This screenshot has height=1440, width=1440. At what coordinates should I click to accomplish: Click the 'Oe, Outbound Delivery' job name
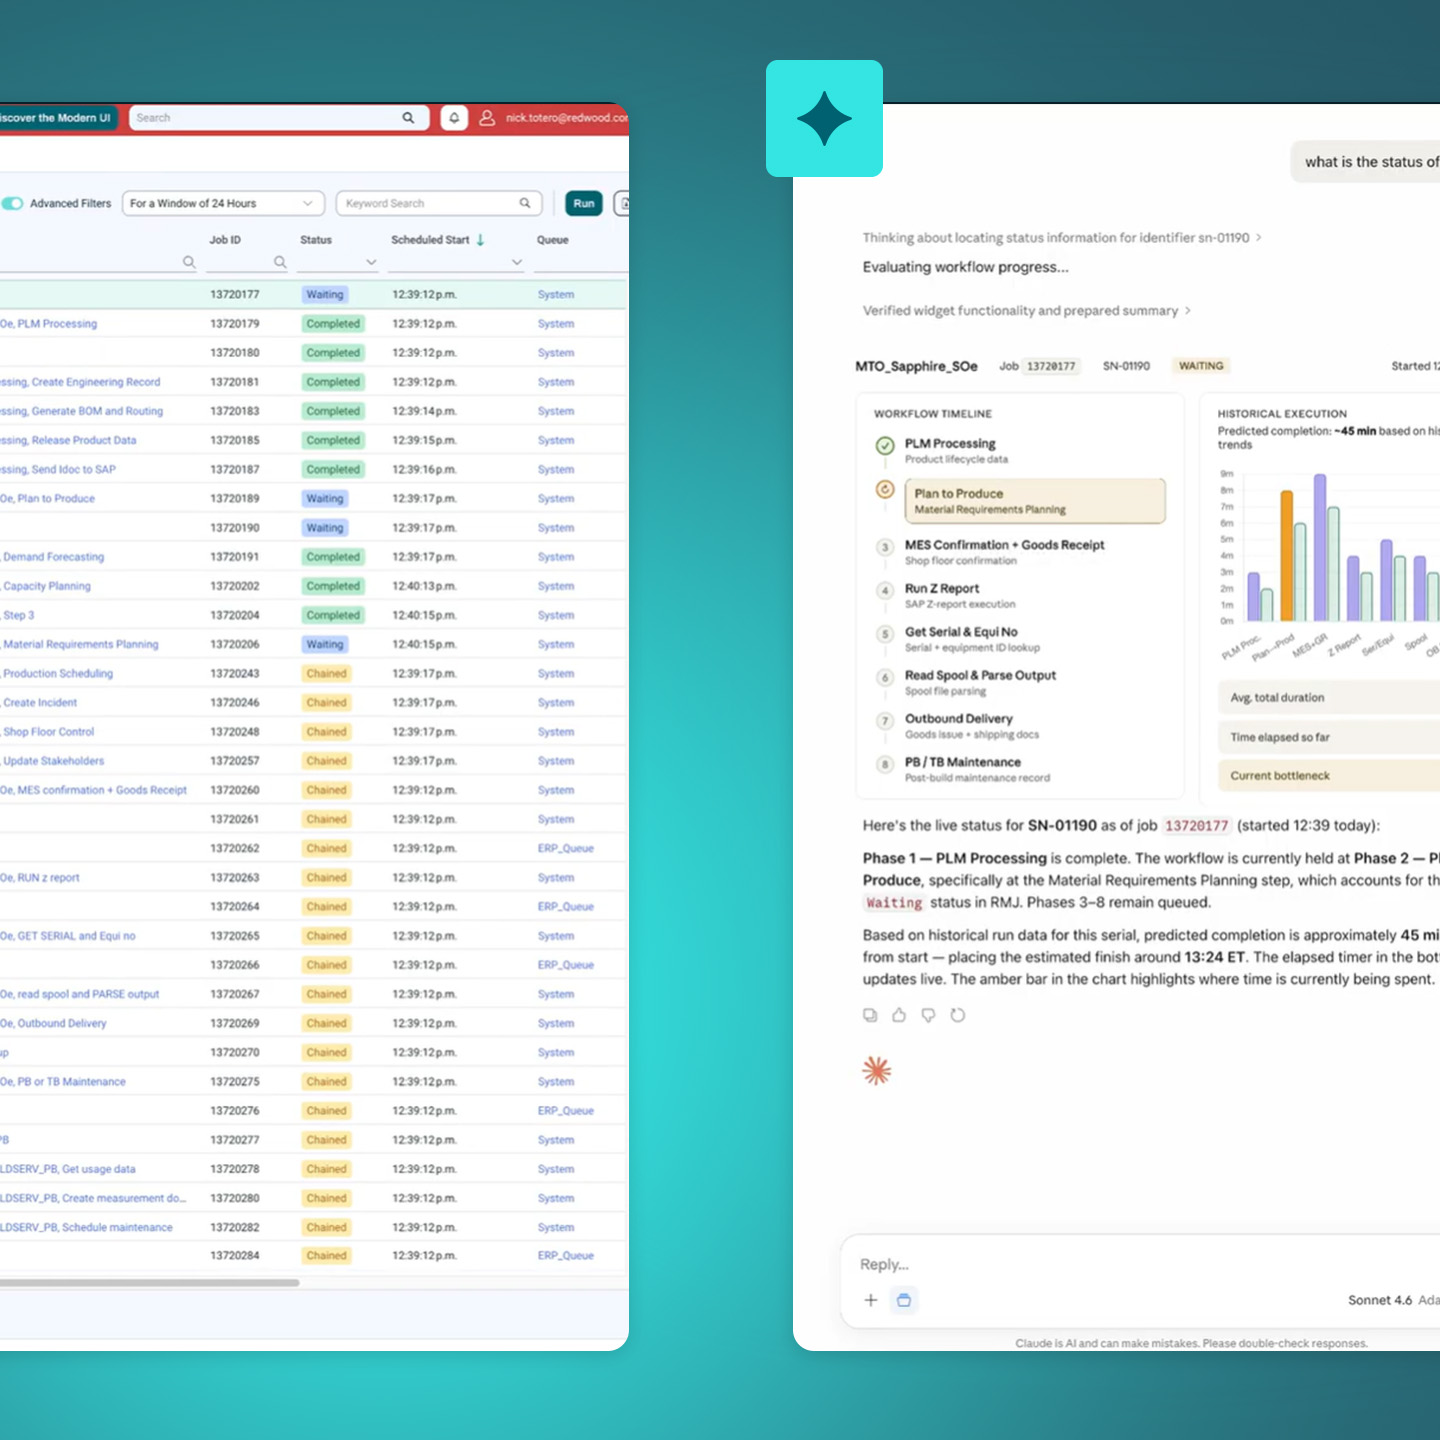[x=53, y=1024]
